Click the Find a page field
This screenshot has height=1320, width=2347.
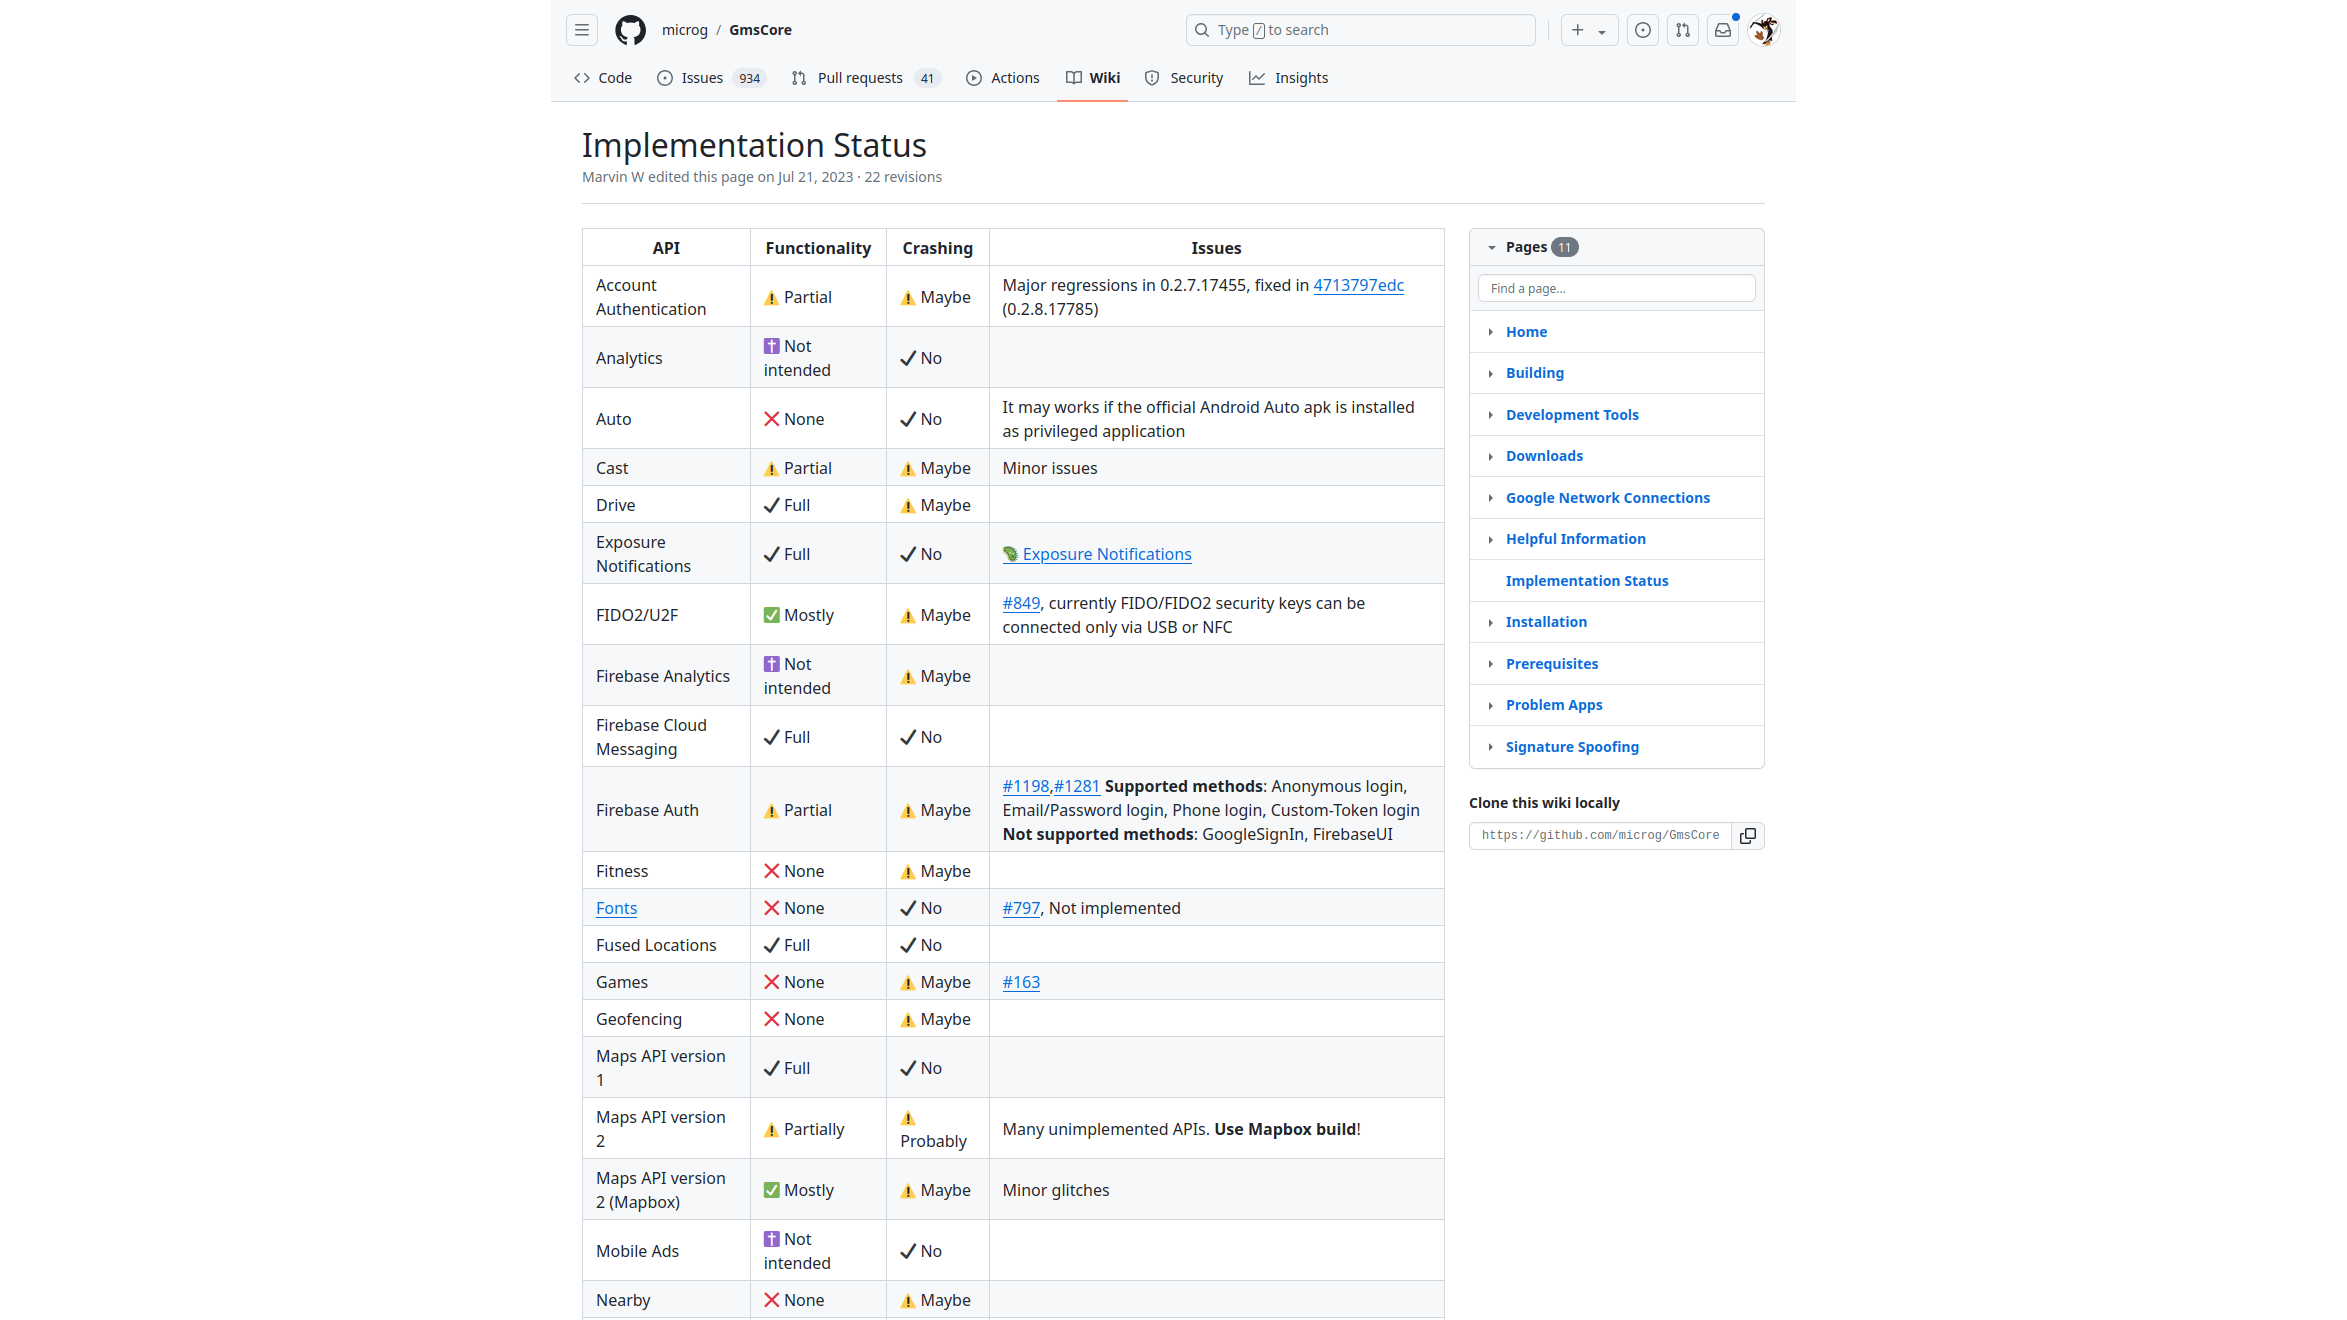coord(1616,288)
